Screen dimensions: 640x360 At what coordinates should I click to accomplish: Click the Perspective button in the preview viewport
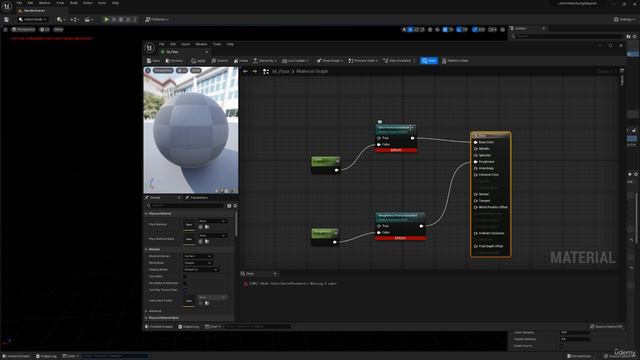point(163,71)
